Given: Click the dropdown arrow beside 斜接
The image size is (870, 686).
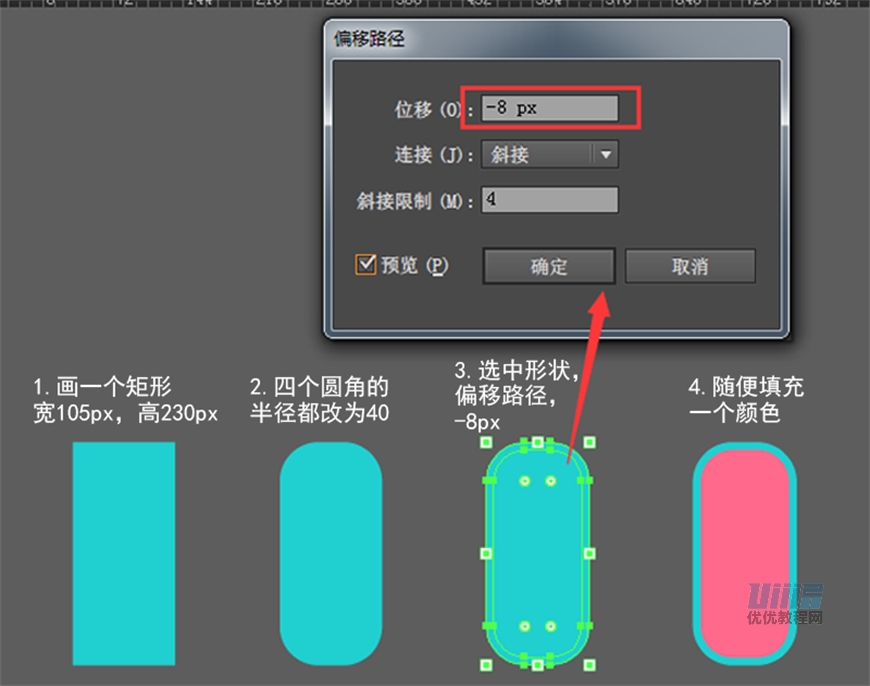Looking at the screenshot, I should click(x=606, y=155).
